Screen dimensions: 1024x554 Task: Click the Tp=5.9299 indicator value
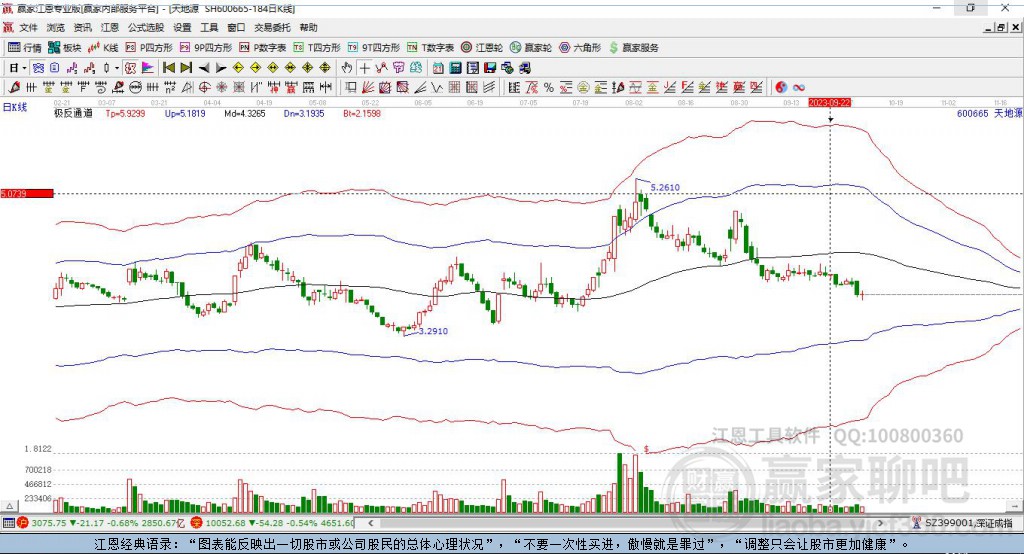tap(125, 113)
